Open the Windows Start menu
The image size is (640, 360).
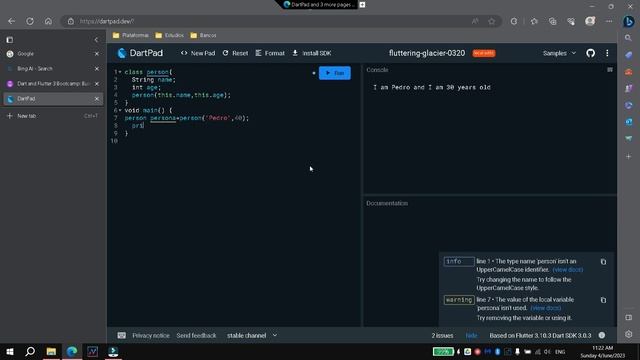9,351
